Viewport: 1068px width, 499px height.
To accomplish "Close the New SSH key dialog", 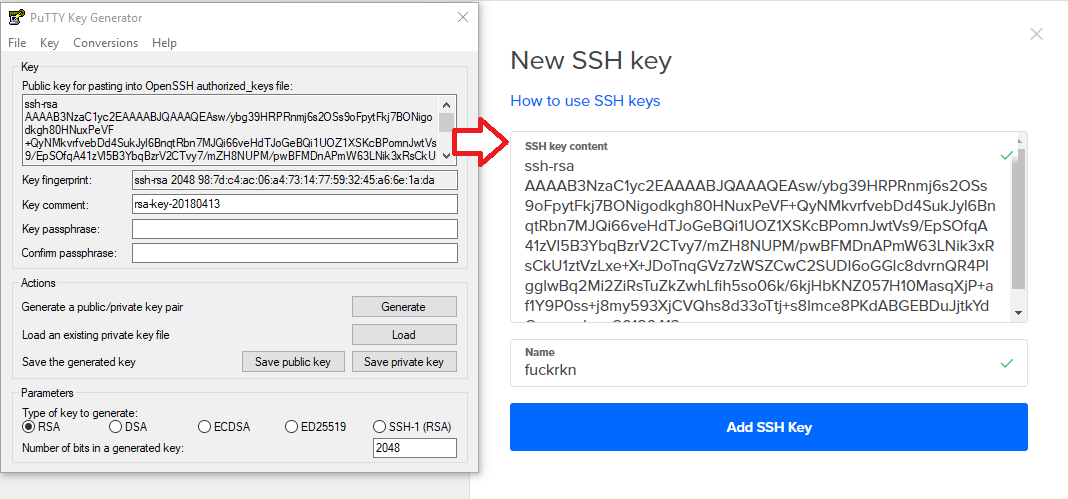I will (x=1036, y=34).
